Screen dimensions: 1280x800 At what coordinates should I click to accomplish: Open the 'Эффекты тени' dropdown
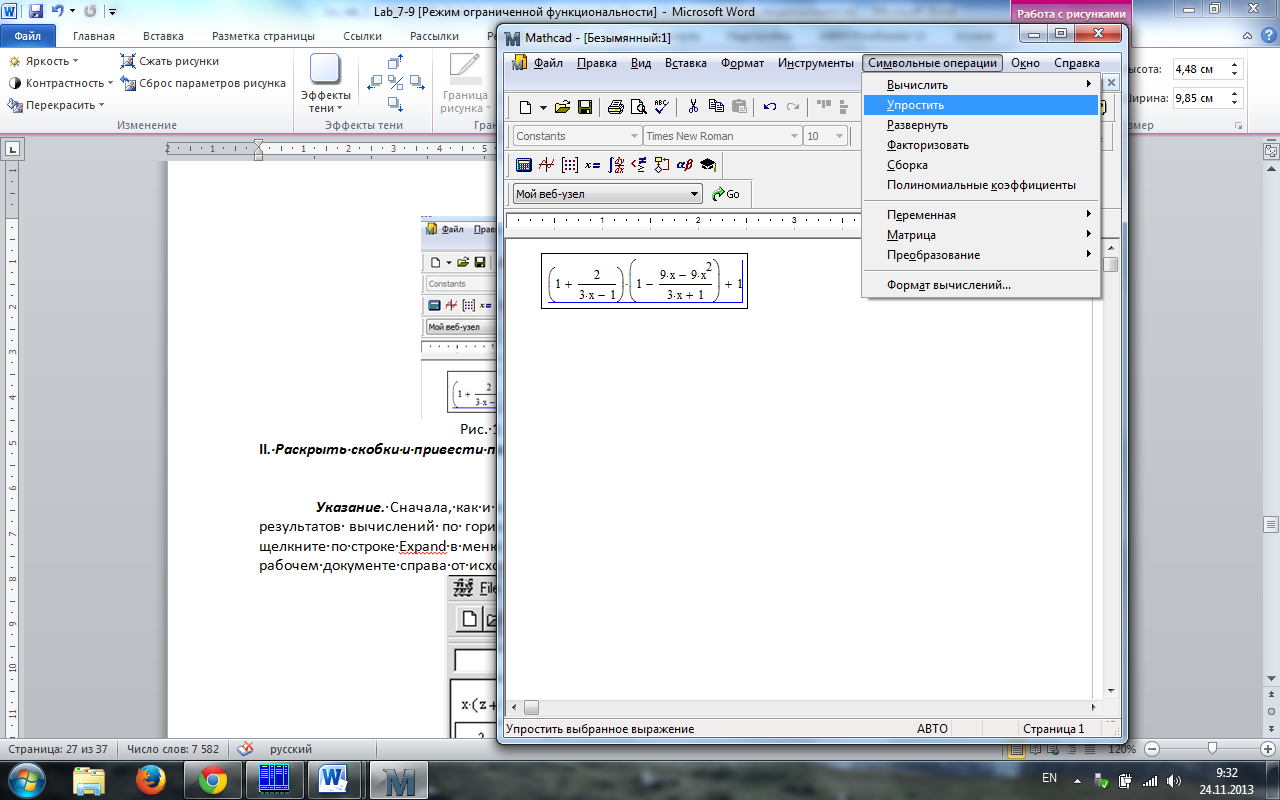coord(326,83)
